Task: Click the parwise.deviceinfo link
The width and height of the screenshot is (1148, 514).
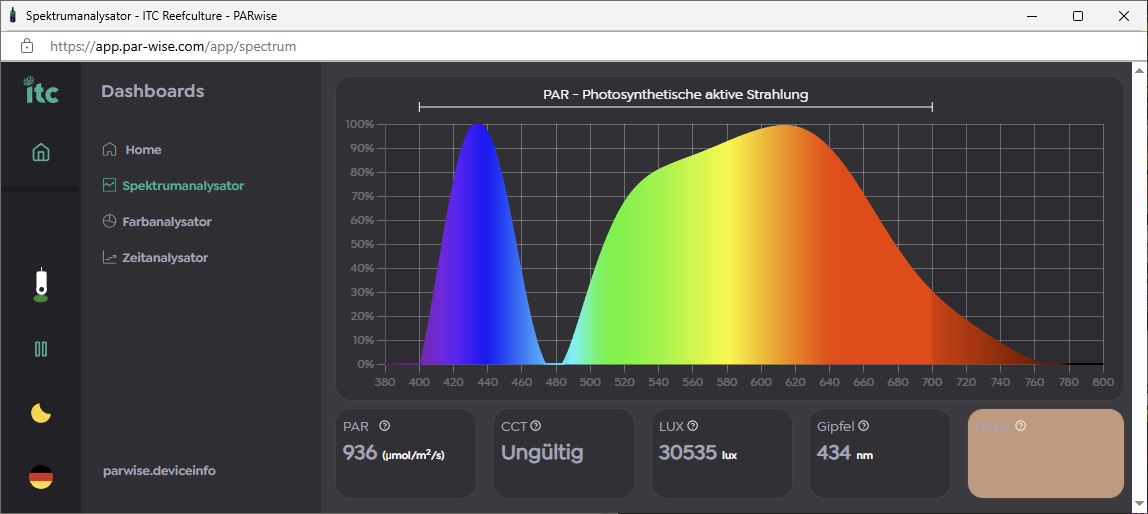Action: click(159, 471)
